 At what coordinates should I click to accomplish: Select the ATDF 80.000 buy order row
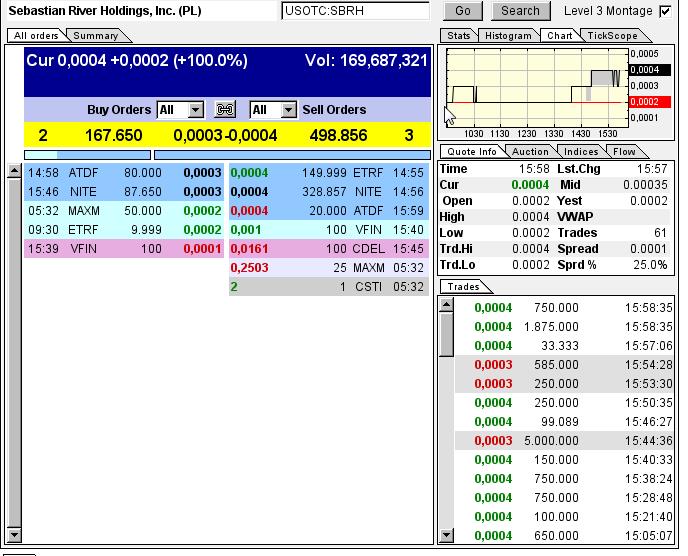pos(124,173)
